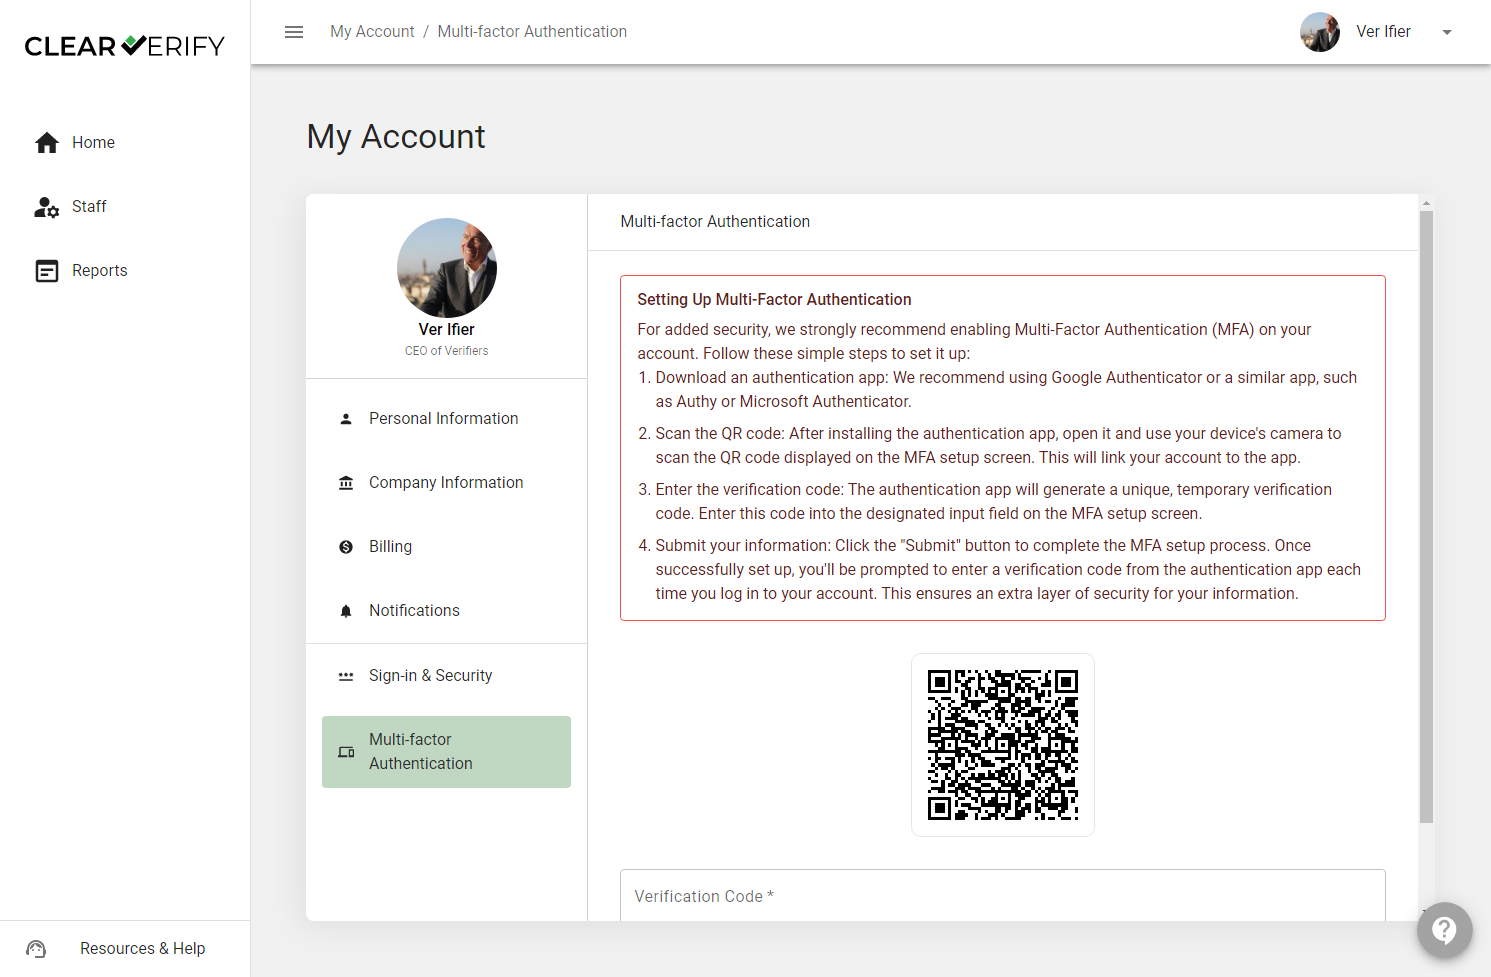Open the Staff sidebar item

[x=125, y=207]
